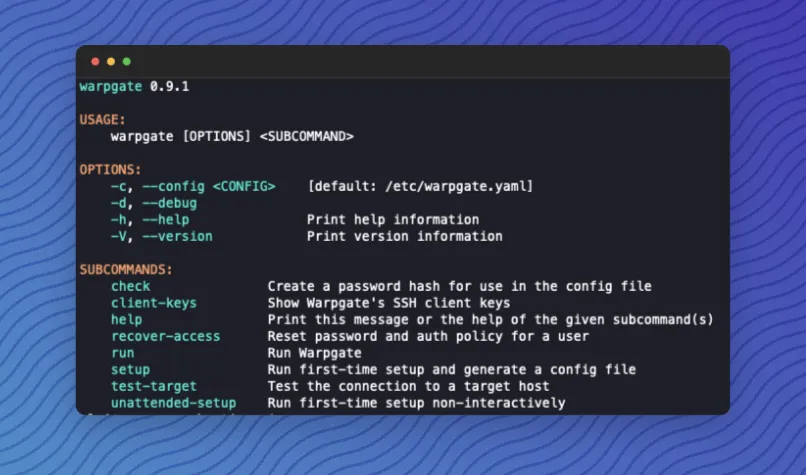Click the "check" subcommand name

click(x=130, y=286)
